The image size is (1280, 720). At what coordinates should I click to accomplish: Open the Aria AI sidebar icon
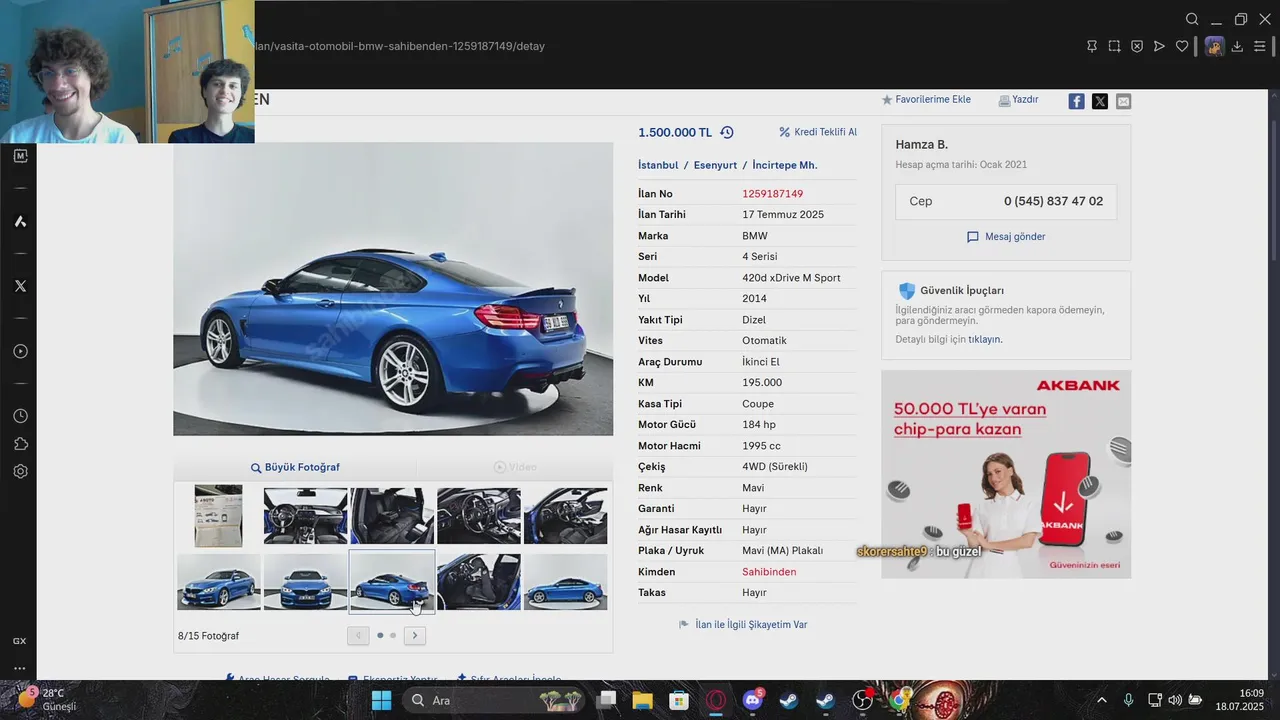click(20, 221)
